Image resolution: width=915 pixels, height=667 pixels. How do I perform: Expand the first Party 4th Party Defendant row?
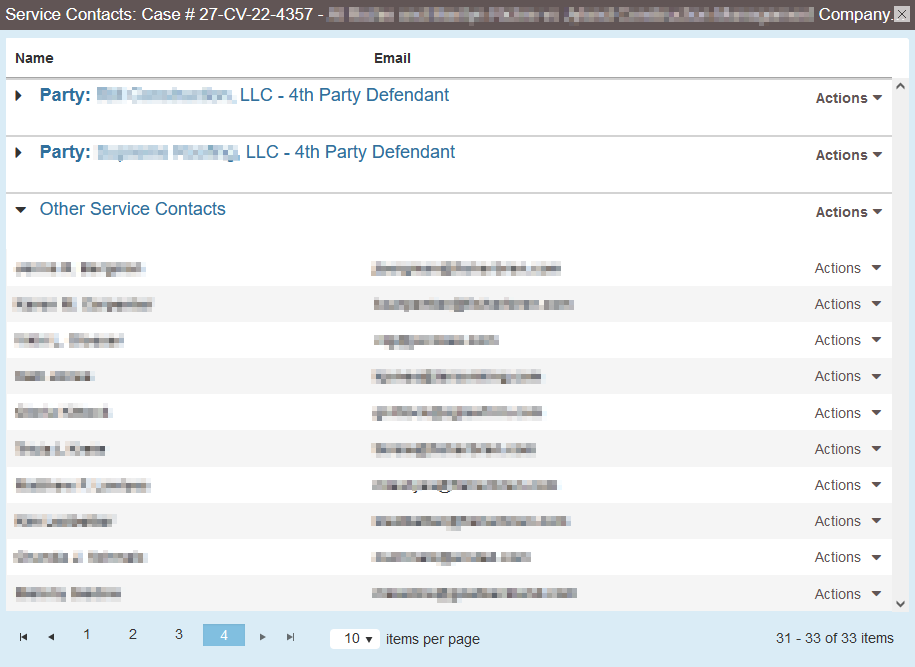click(19, 95)
